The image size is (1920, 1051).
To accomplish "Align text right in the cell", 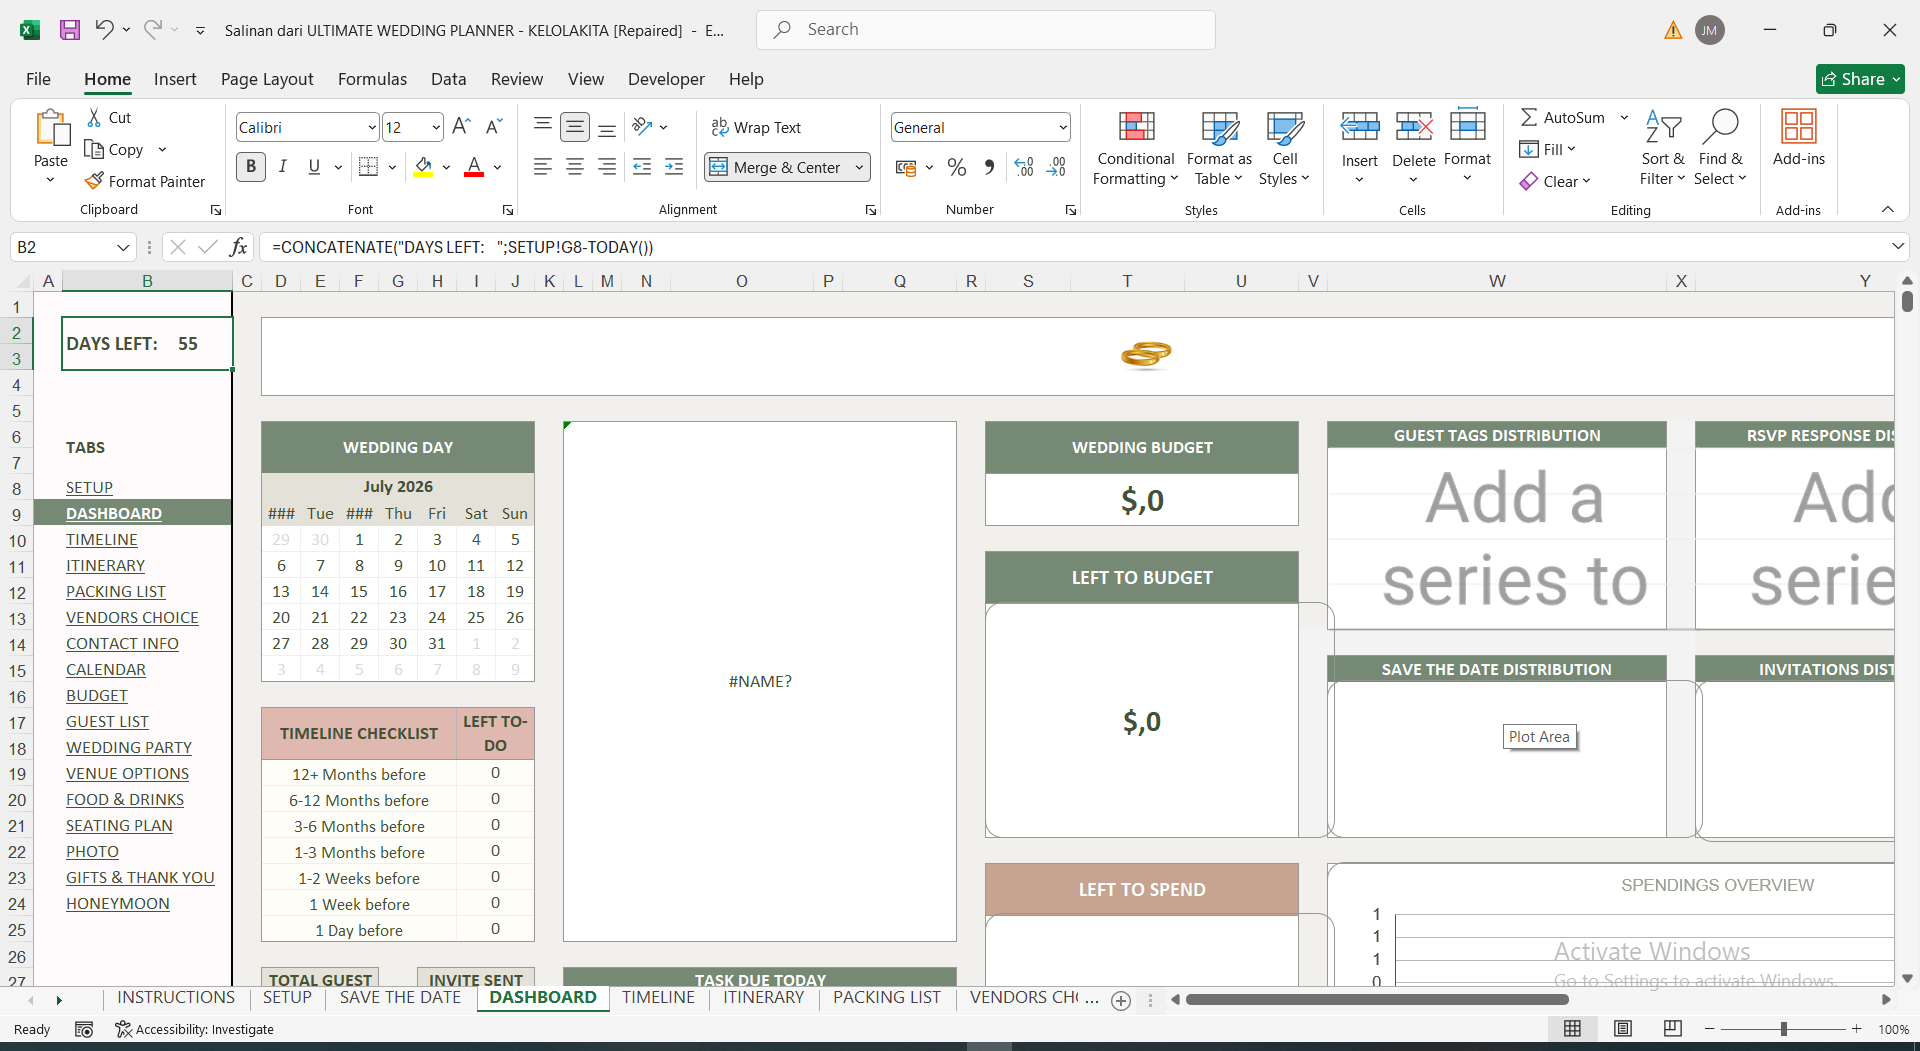I will click(607, 167).
